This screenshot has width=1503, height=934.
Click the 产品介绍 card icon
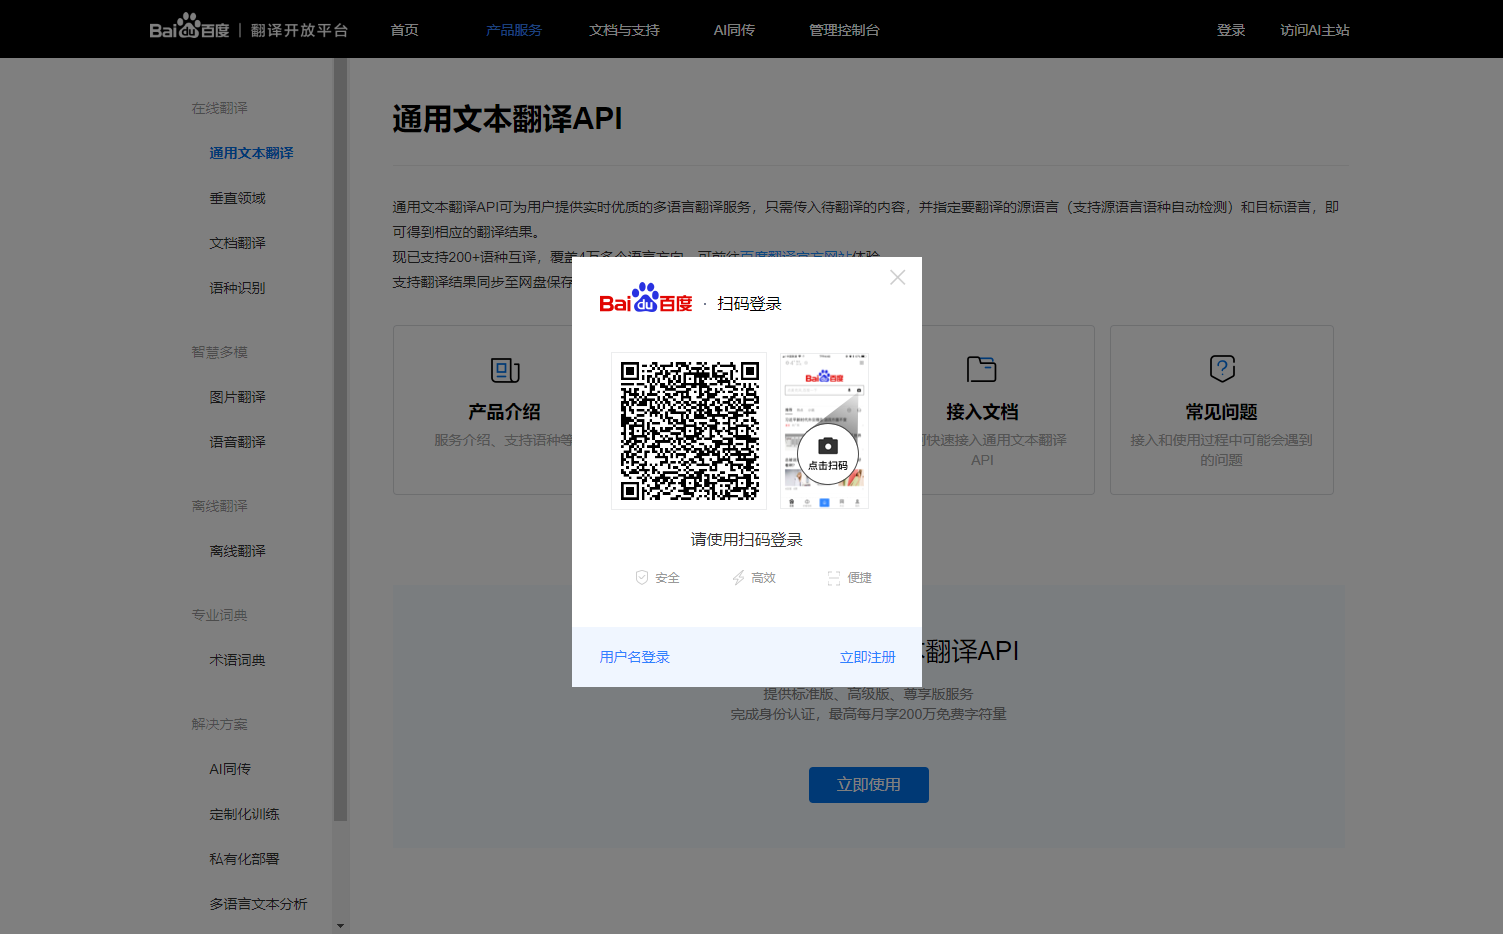click(x=505, y=370)
